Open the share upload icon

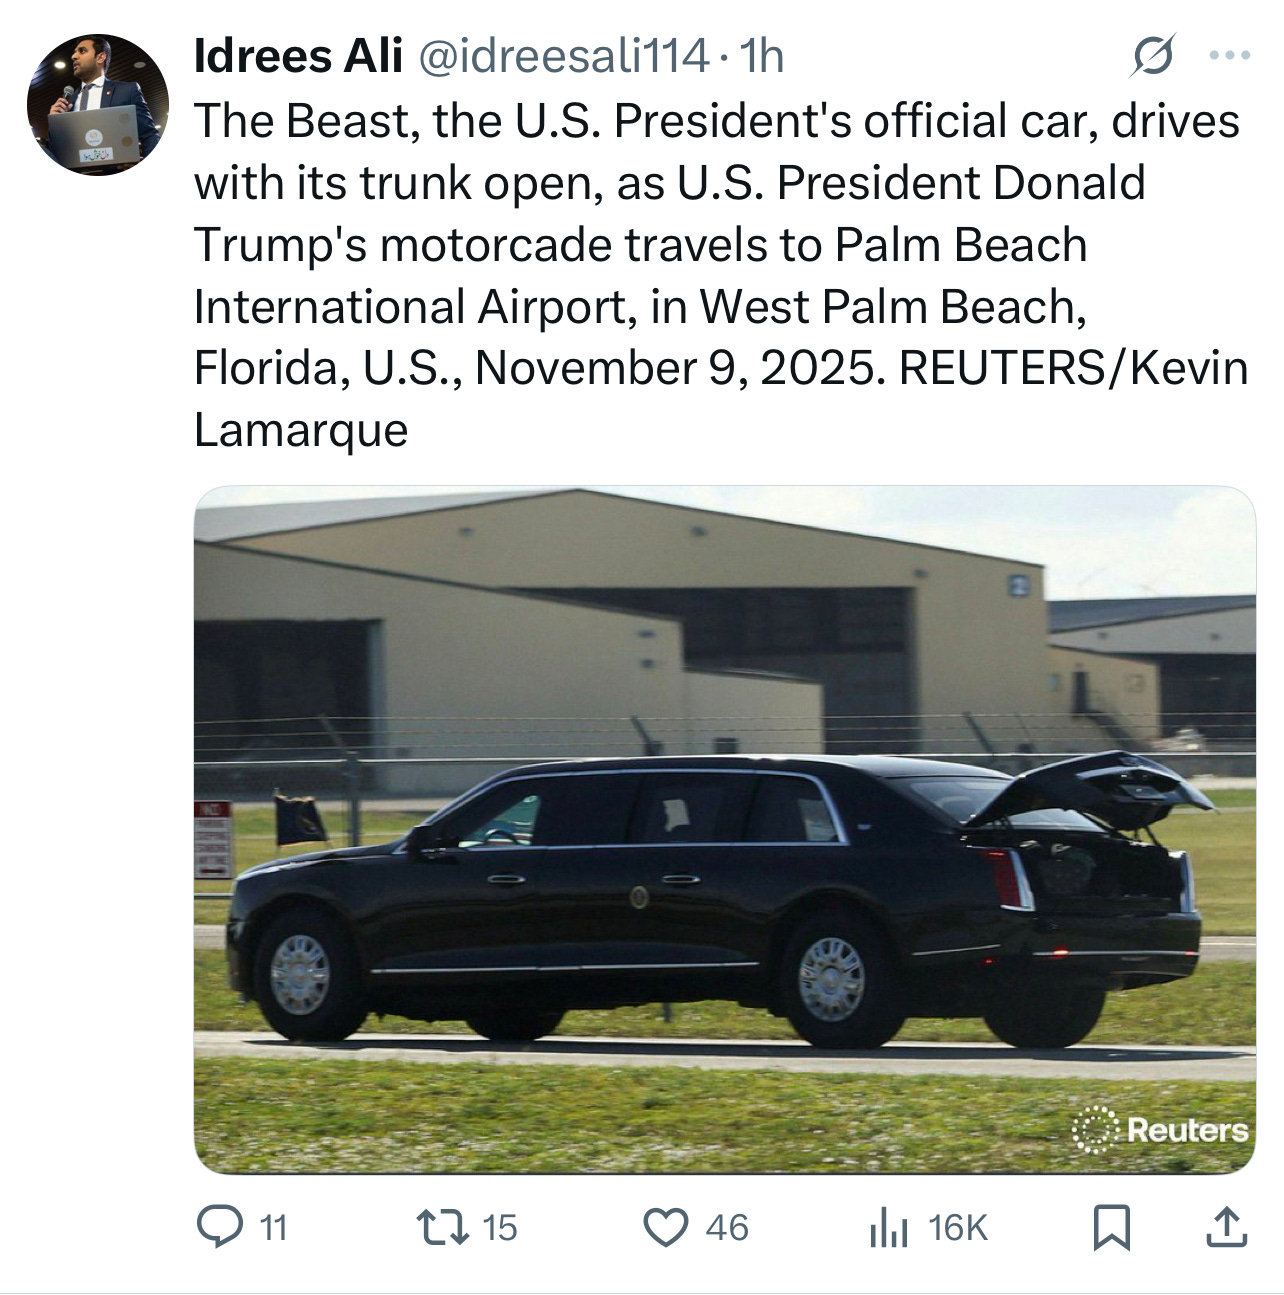(1227, 1227)
